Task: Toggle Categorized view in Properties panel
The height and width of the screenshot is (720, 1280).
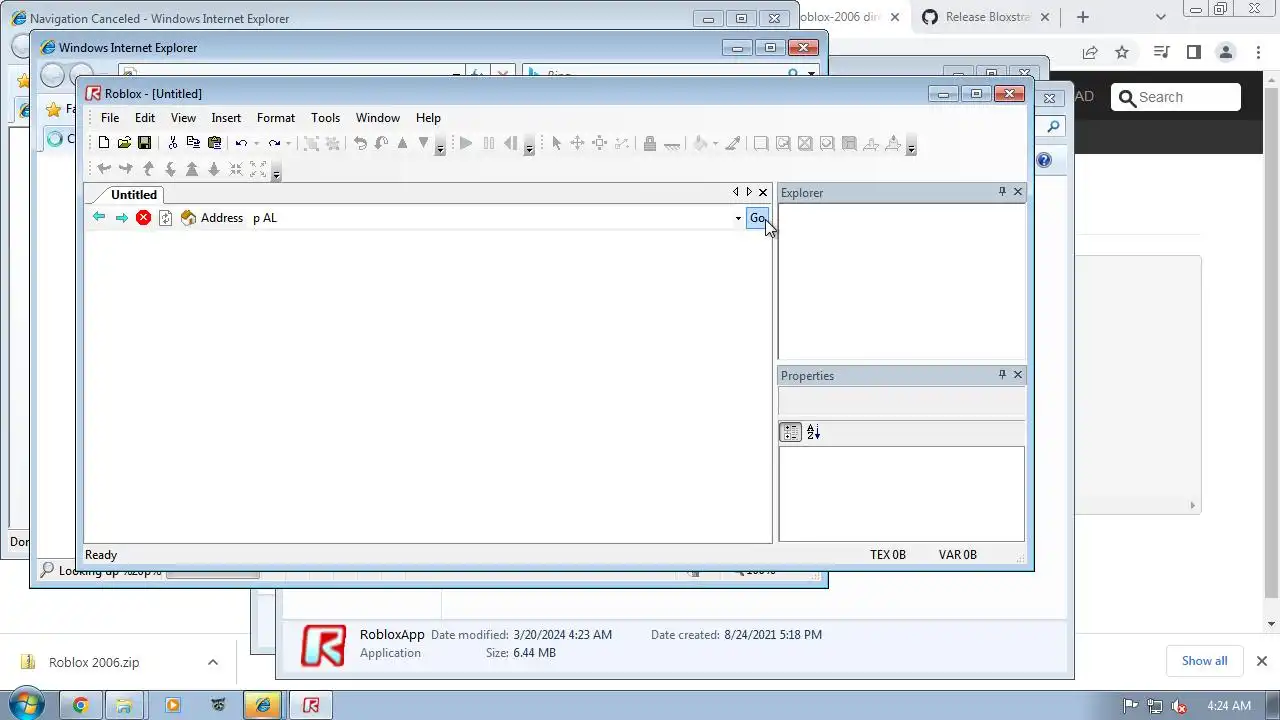Action: 791,432
